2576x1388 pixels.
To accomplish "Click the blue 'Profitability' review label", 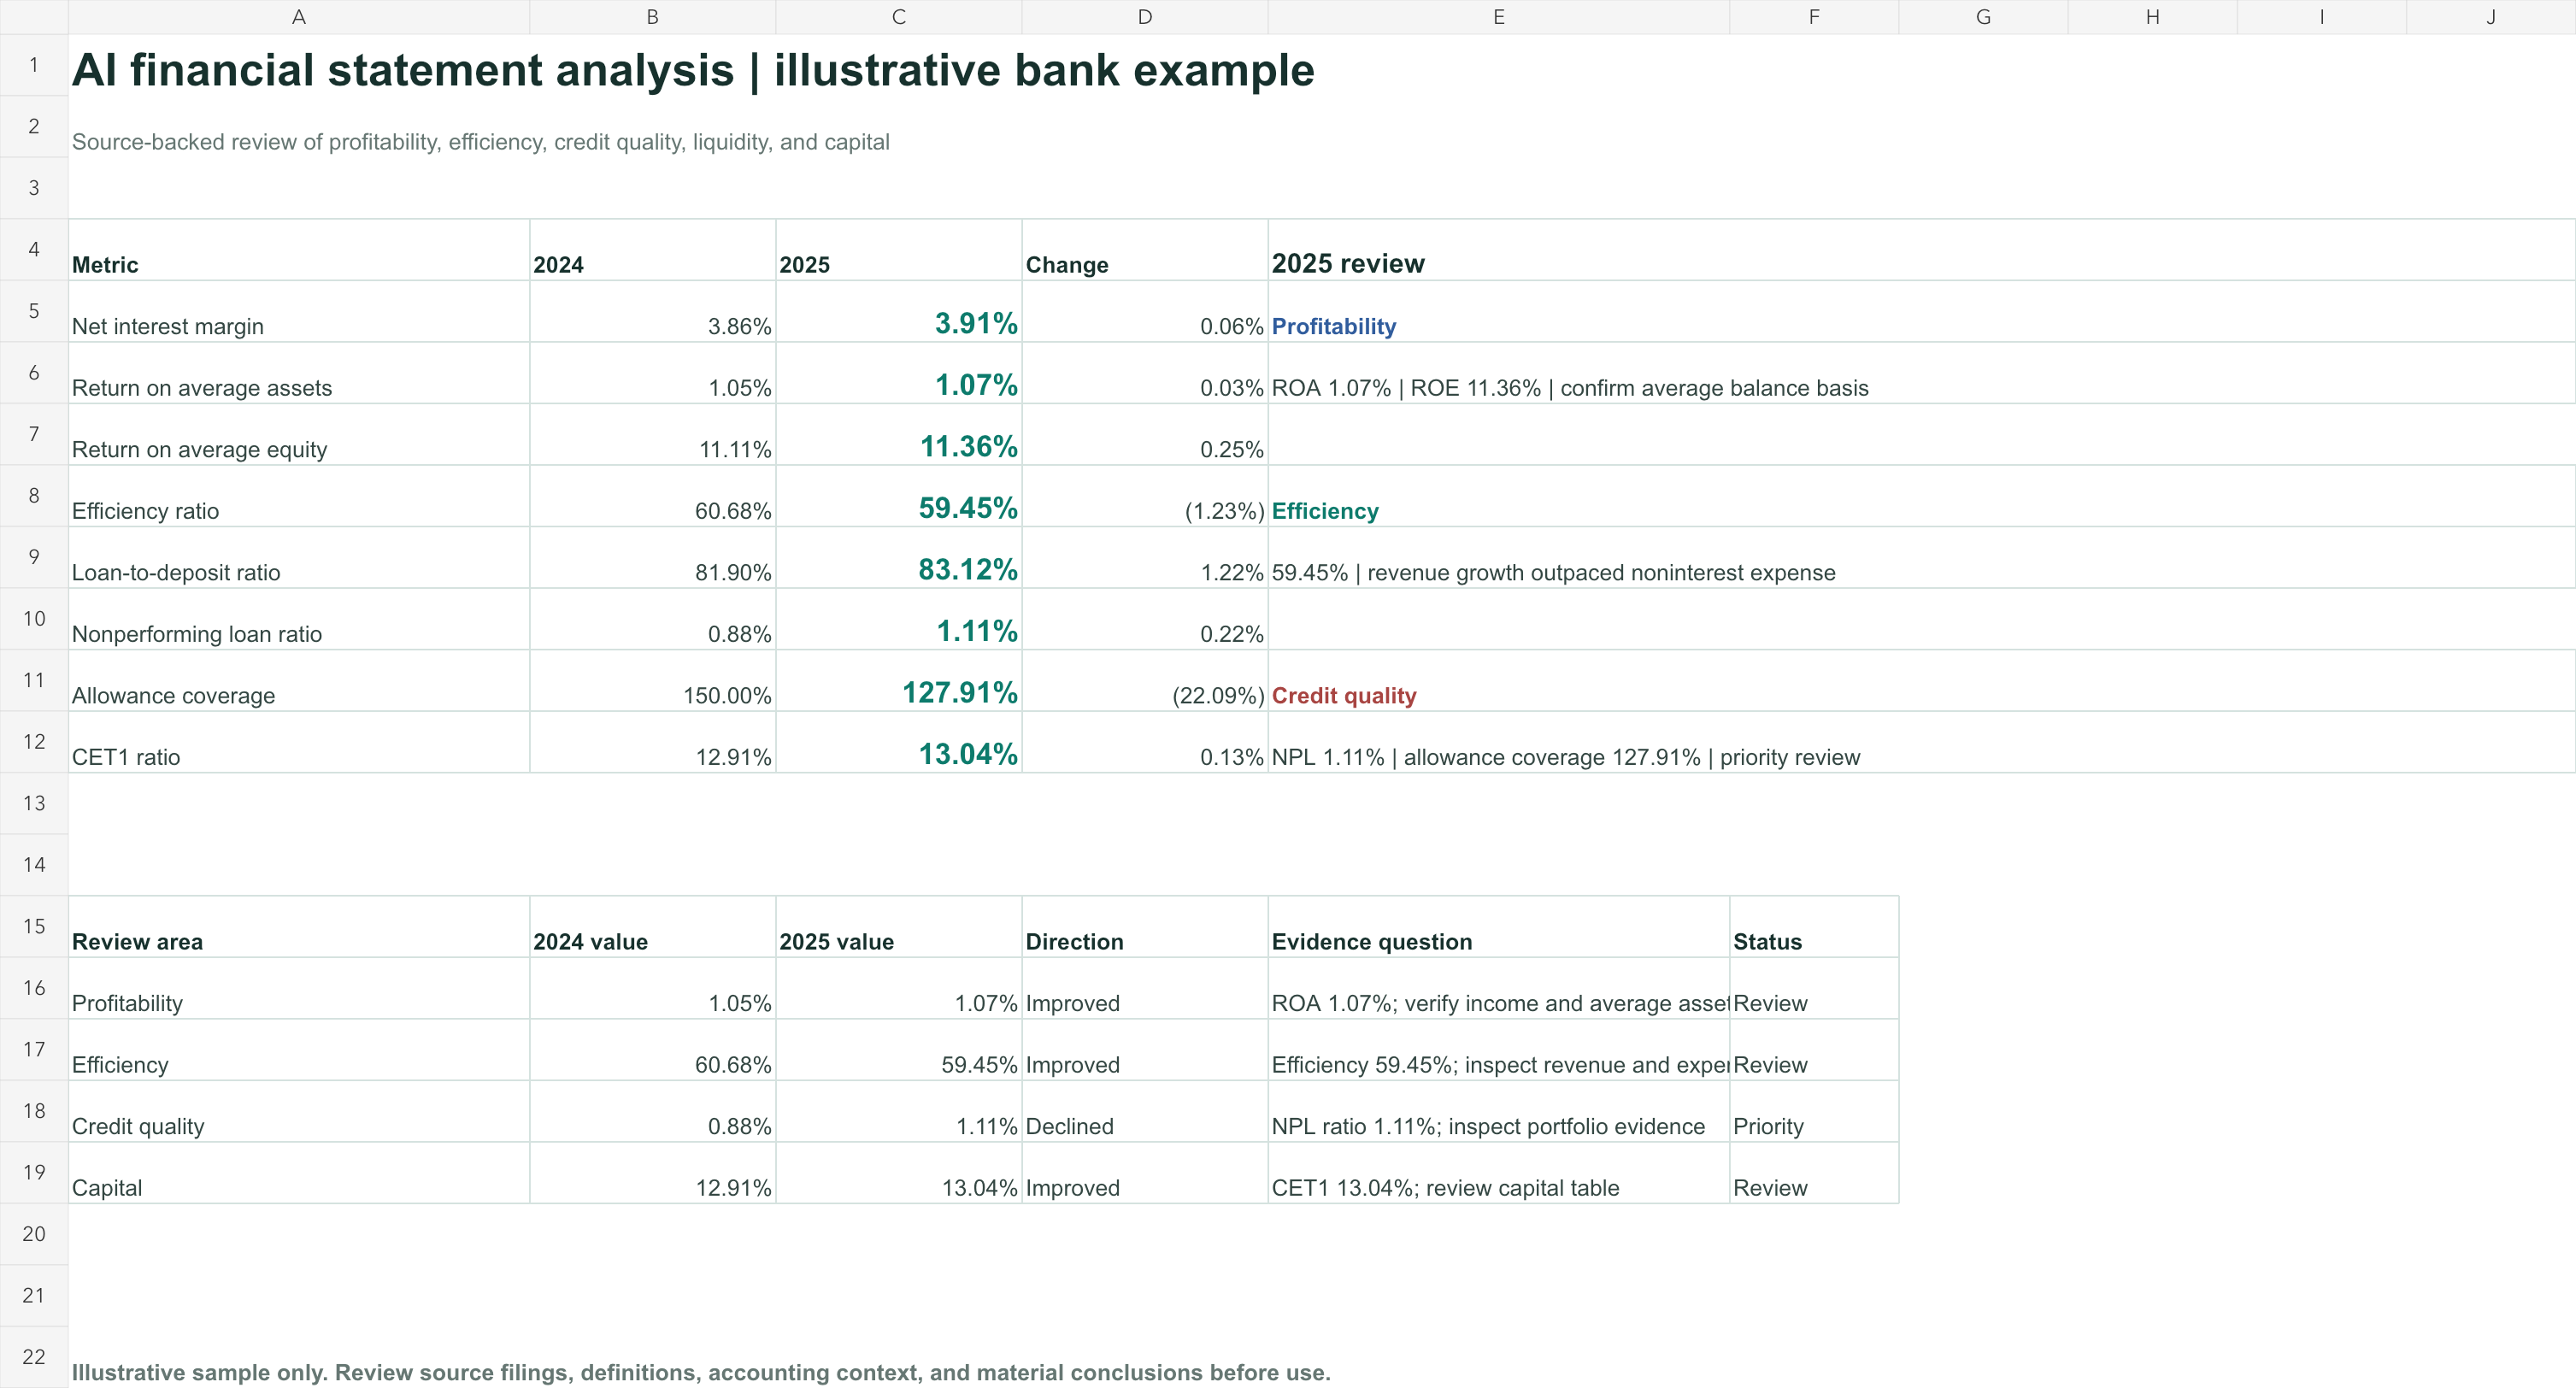I will 1333,326.
